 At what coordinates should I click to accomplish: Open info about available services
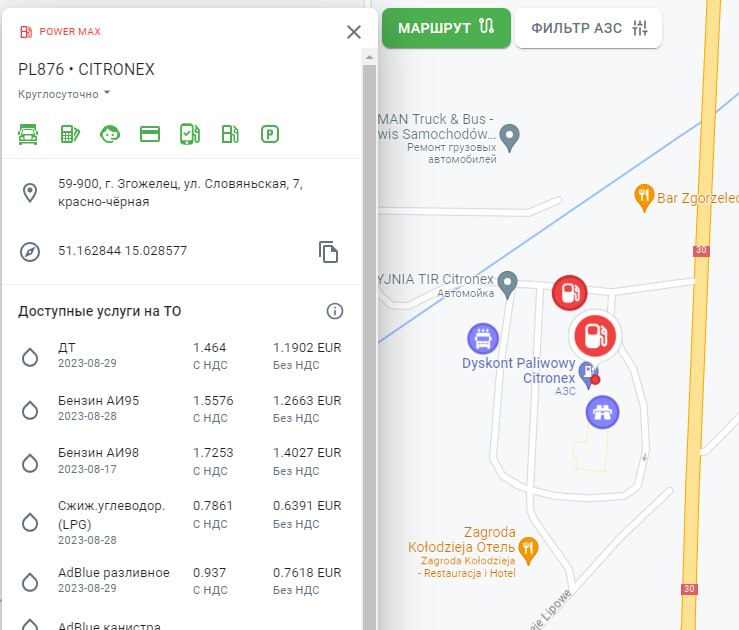click(335, 311)
